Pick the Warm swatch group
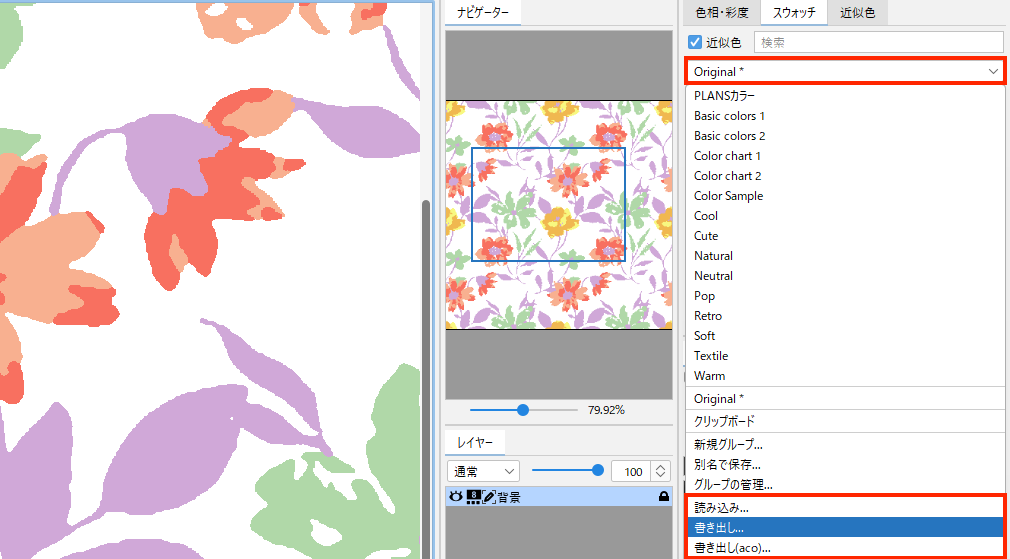 coord(846,375)
